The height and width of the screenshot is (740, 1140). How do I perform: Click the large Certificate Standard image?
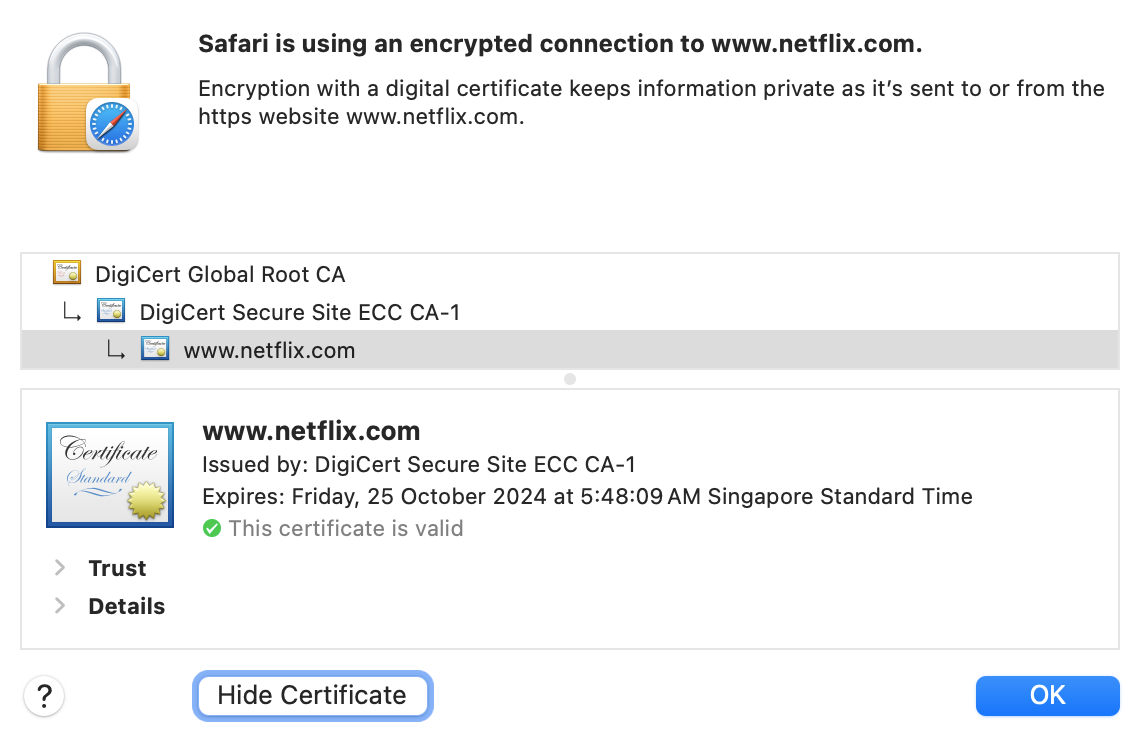click(x=110, y=474)
